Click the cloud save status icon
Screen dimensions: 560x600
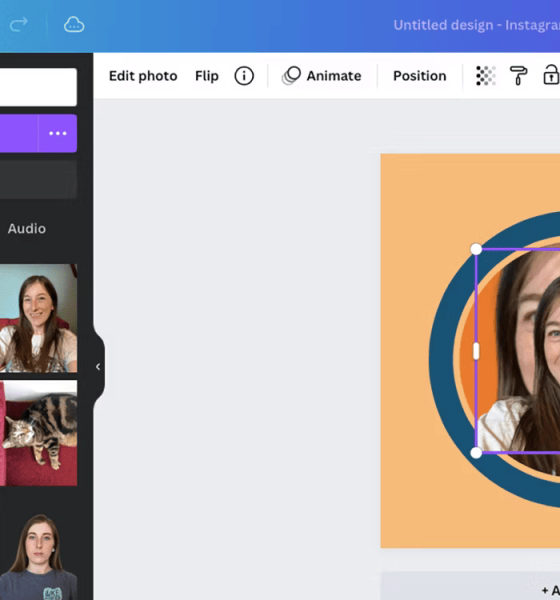(74, 25)
